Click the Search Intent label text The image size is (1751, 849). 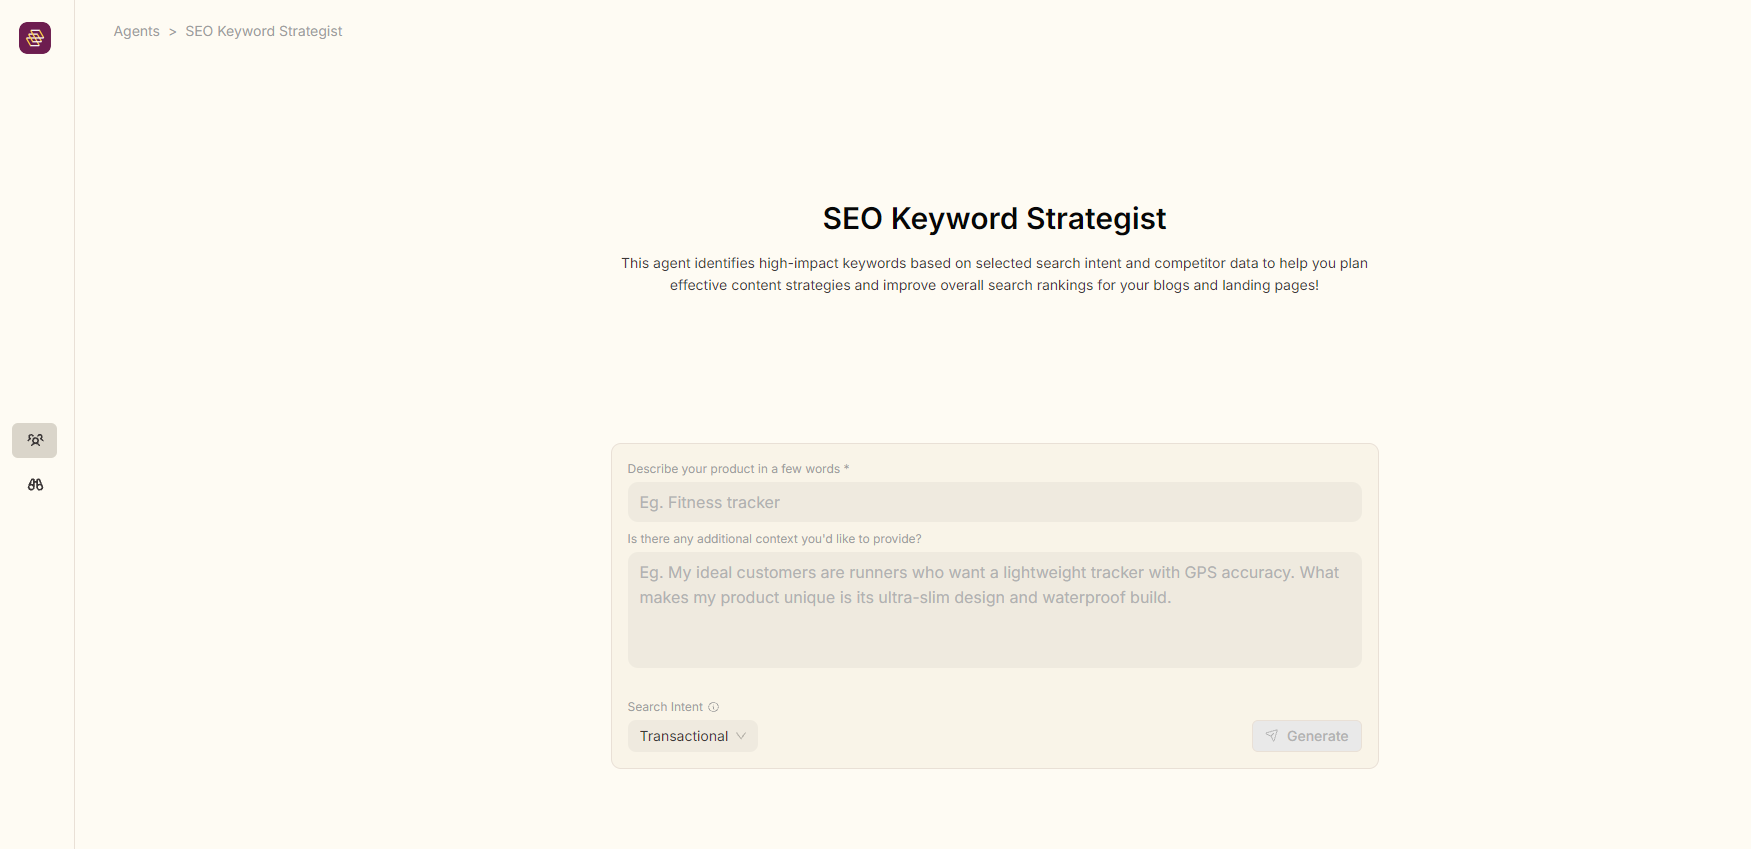click(x=665, y=707)
